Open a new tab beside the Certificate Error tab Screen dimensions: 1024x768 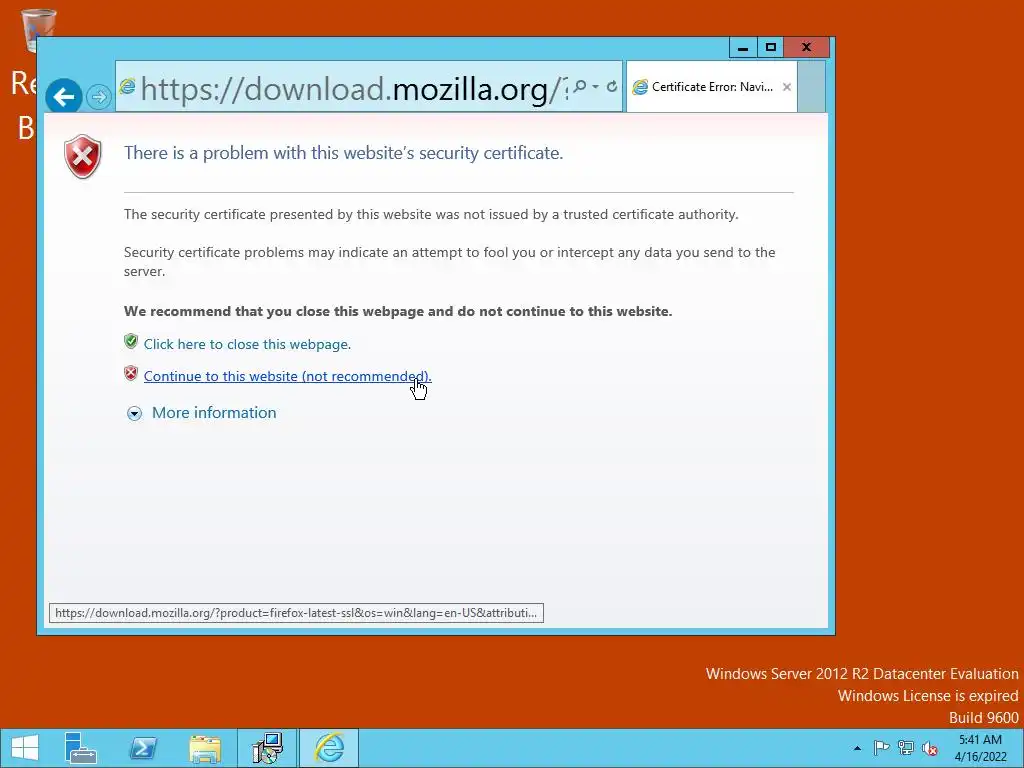(812, 87)
